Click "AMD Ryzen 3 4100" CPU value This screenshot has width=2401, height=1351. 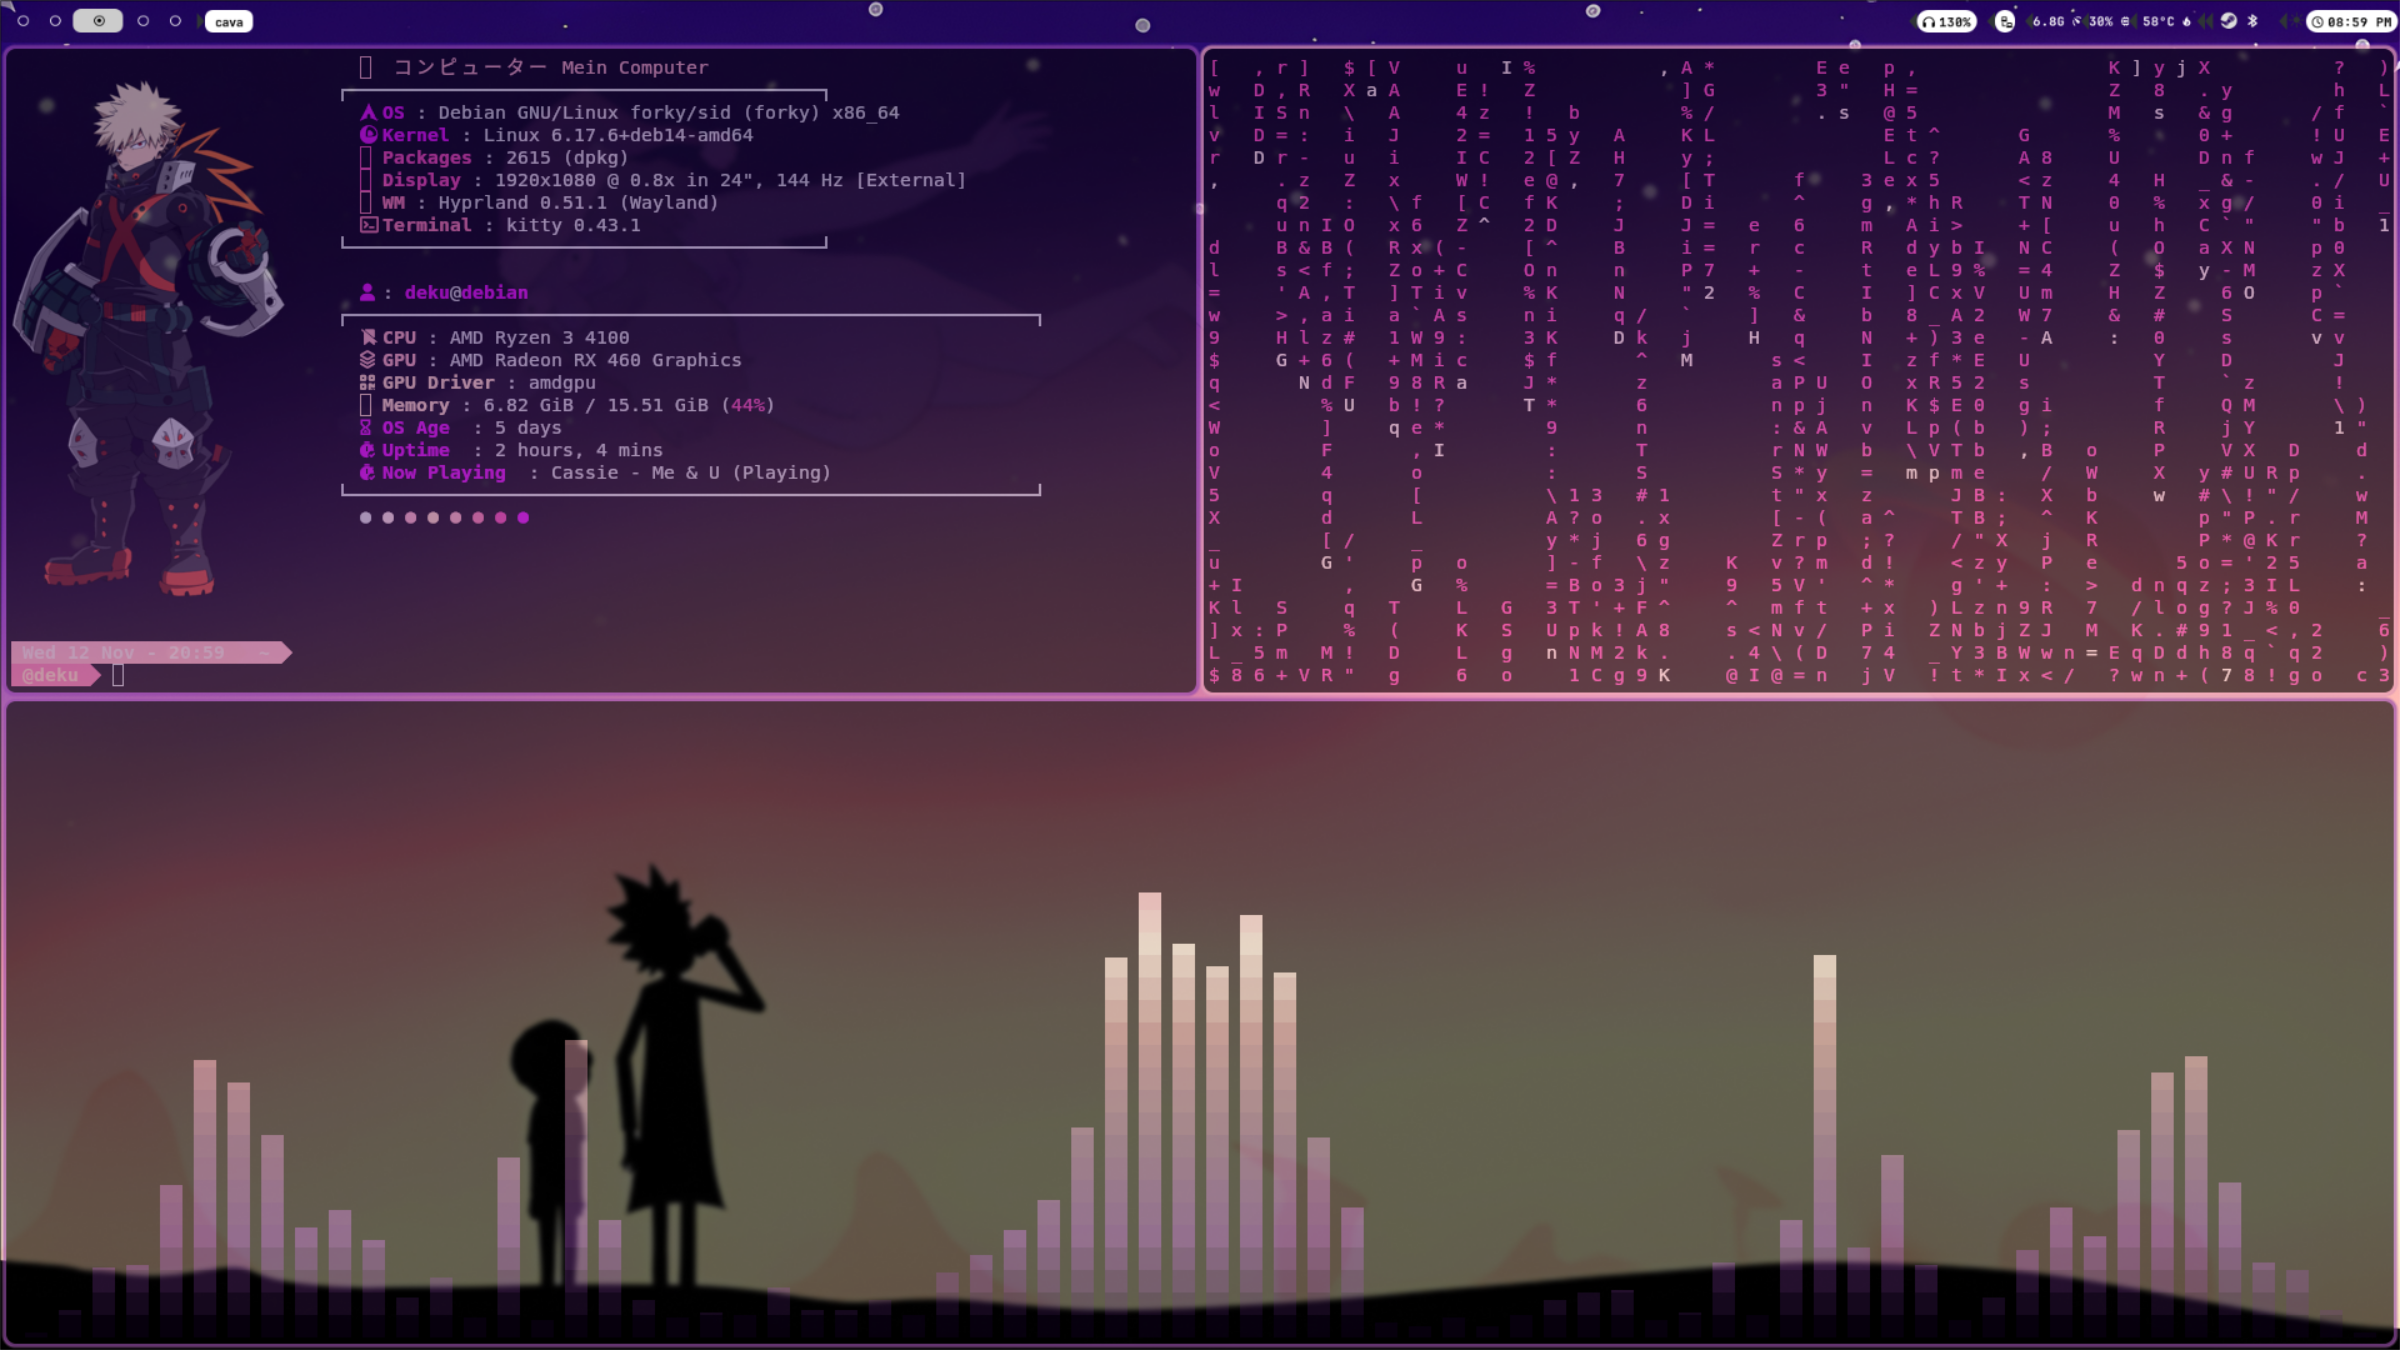pyautogui.click(x=539, y=338)
